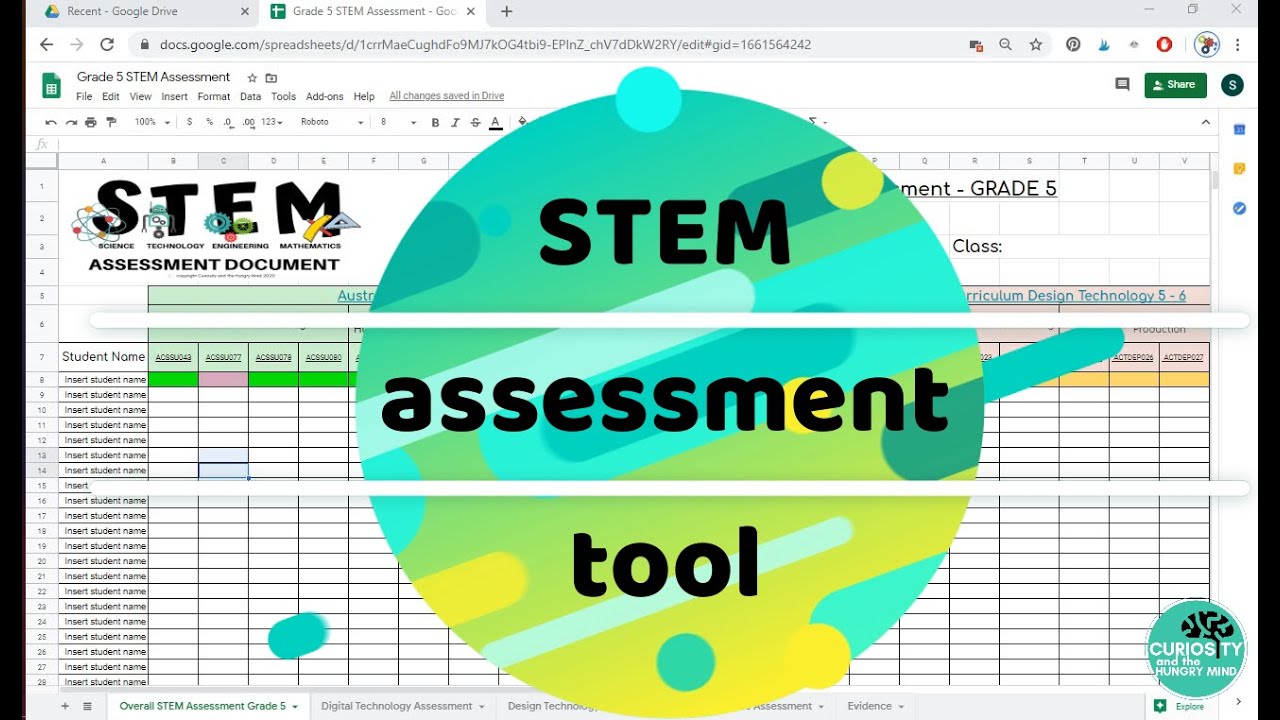Format selection as currency
The width and height of the screenshot is (1280, 720).
(x=190, y=122)
